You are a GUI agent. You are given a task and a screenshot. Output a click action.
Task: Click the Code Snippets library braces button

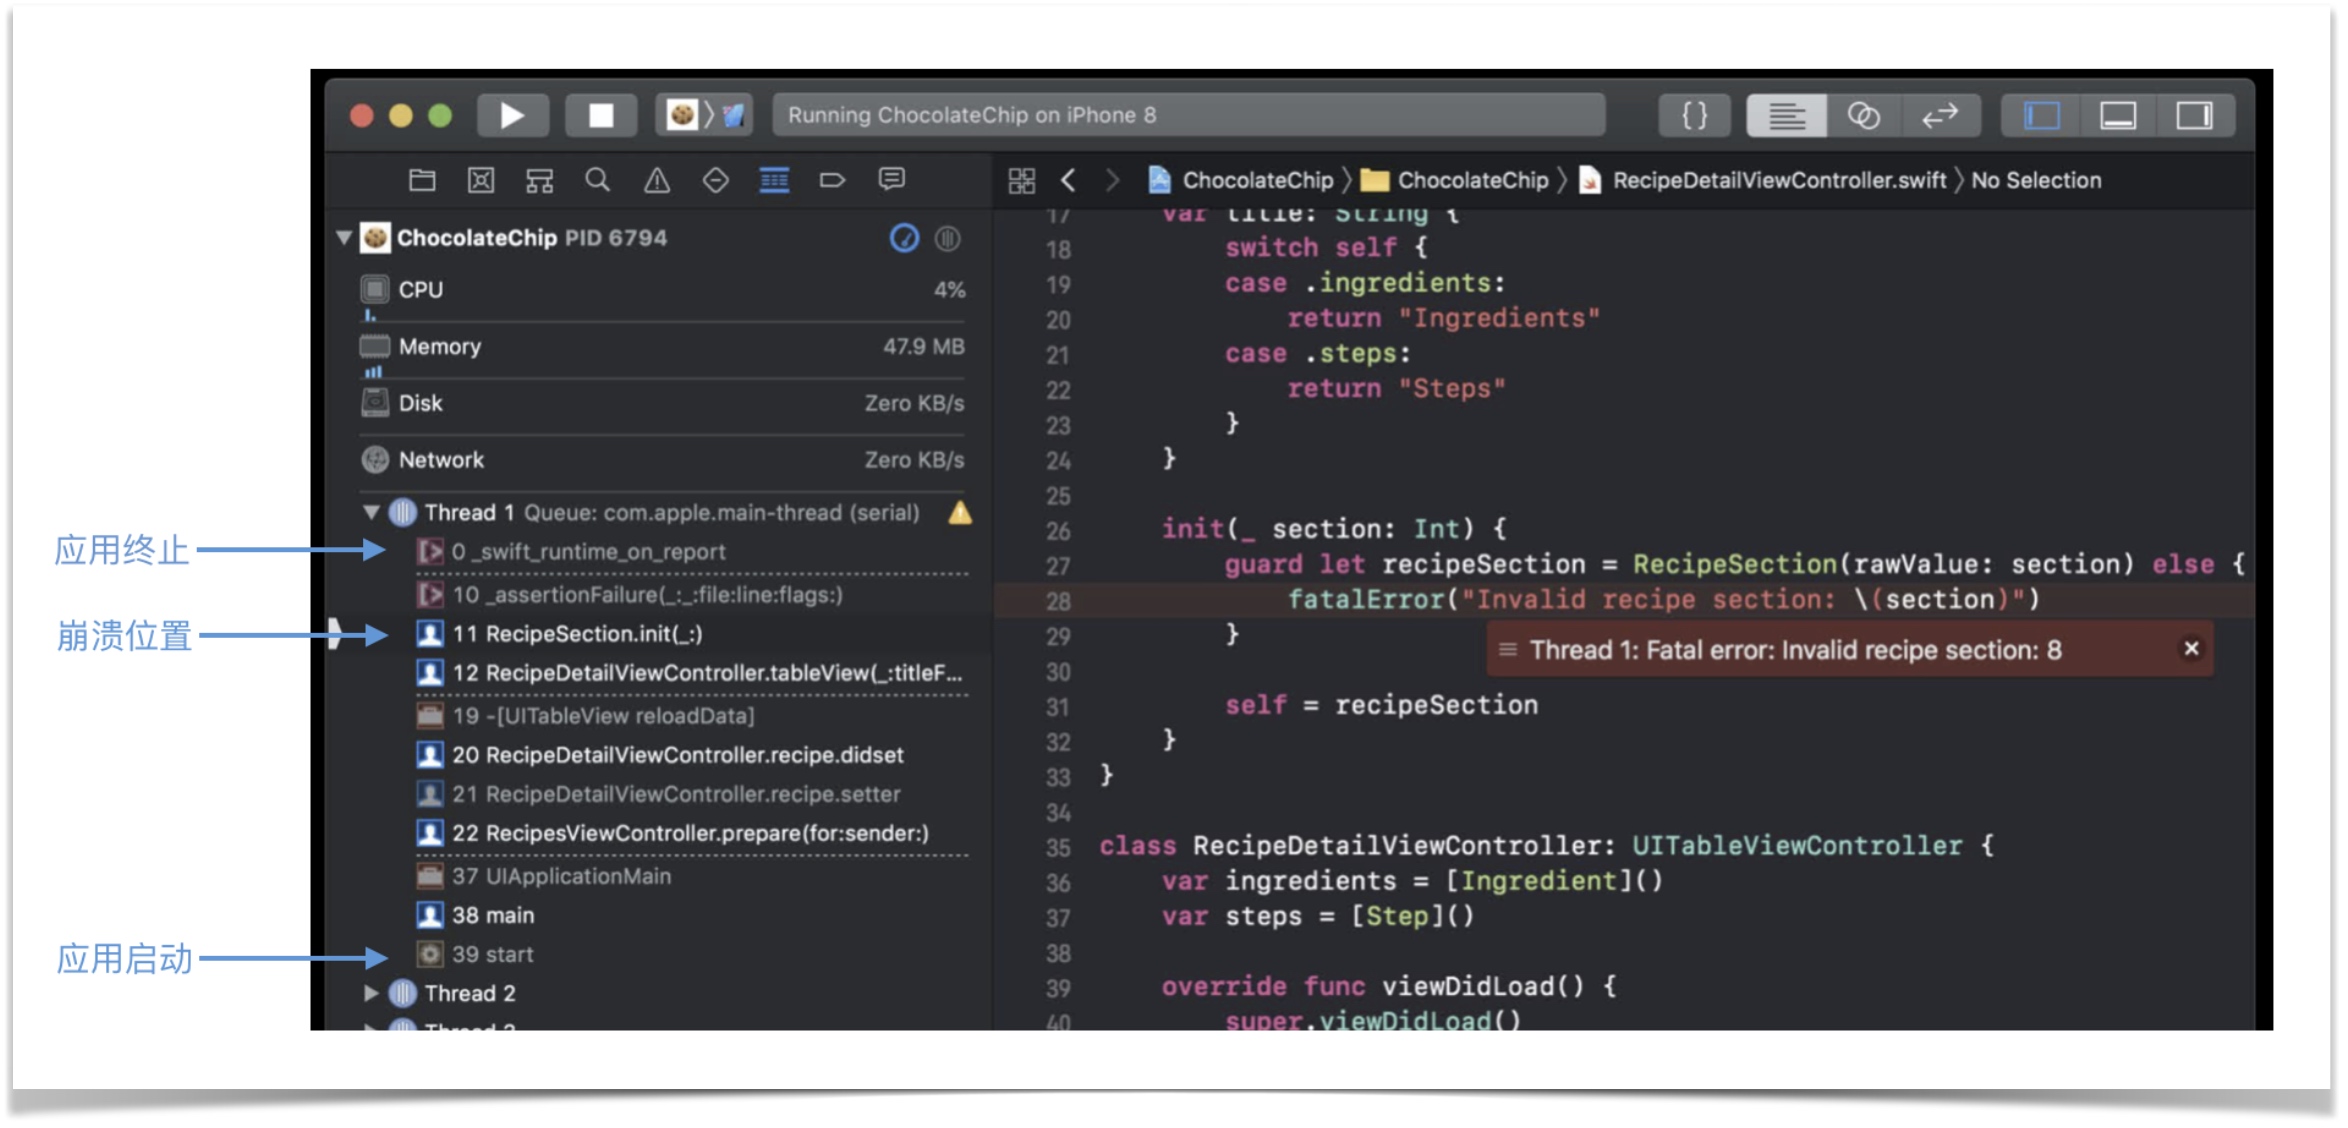tap(1694, 116)
